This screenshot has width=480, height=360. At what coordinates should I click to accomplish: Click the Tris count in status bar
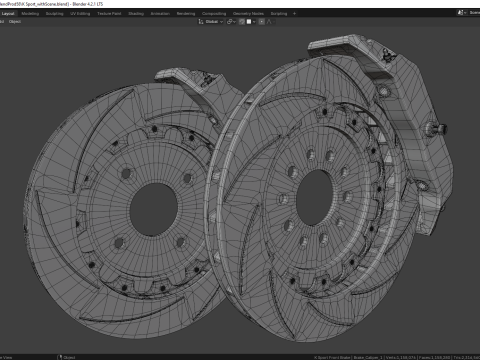467,357
